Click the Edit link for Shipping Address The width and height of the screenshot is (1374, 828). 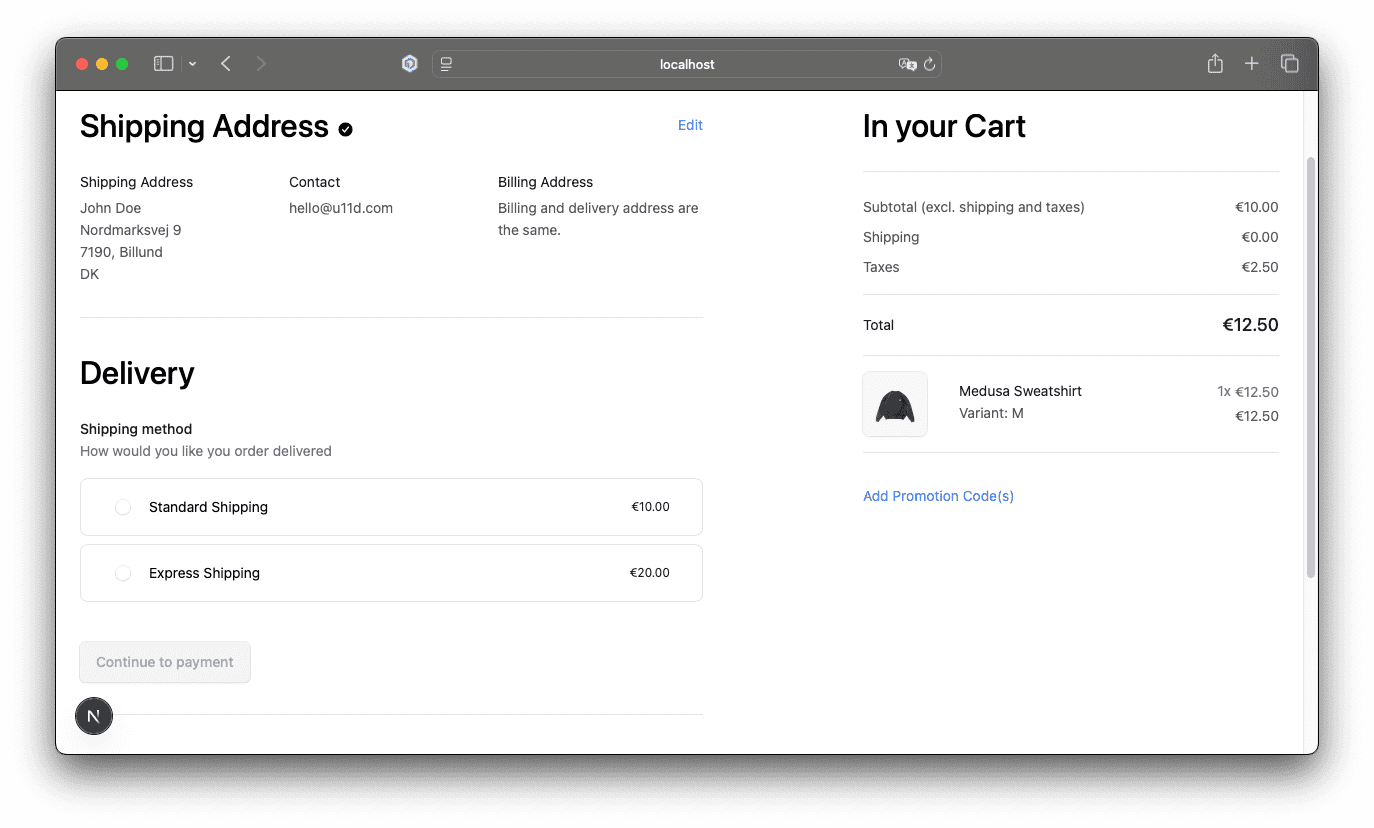point(690,125)
